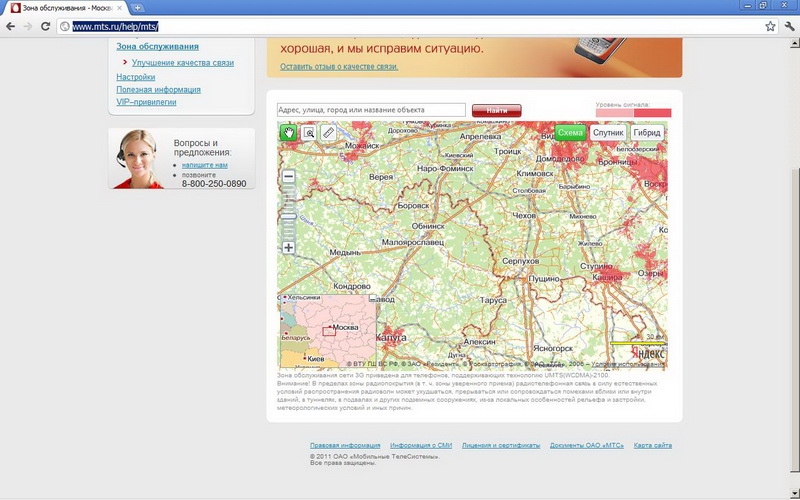This screenshot has height=500, width=800.
Task: Switch map to Схема view
Action: pos(570,133)
